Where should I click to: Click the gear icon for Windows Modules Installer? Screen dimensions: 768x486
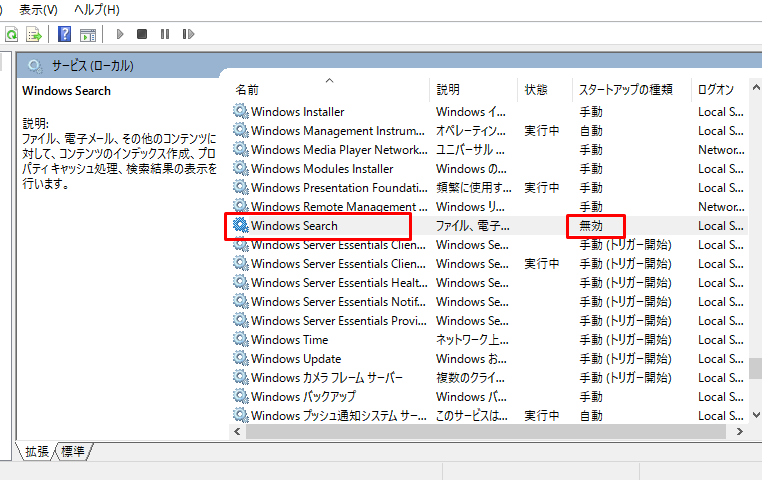tap(240, 168)
